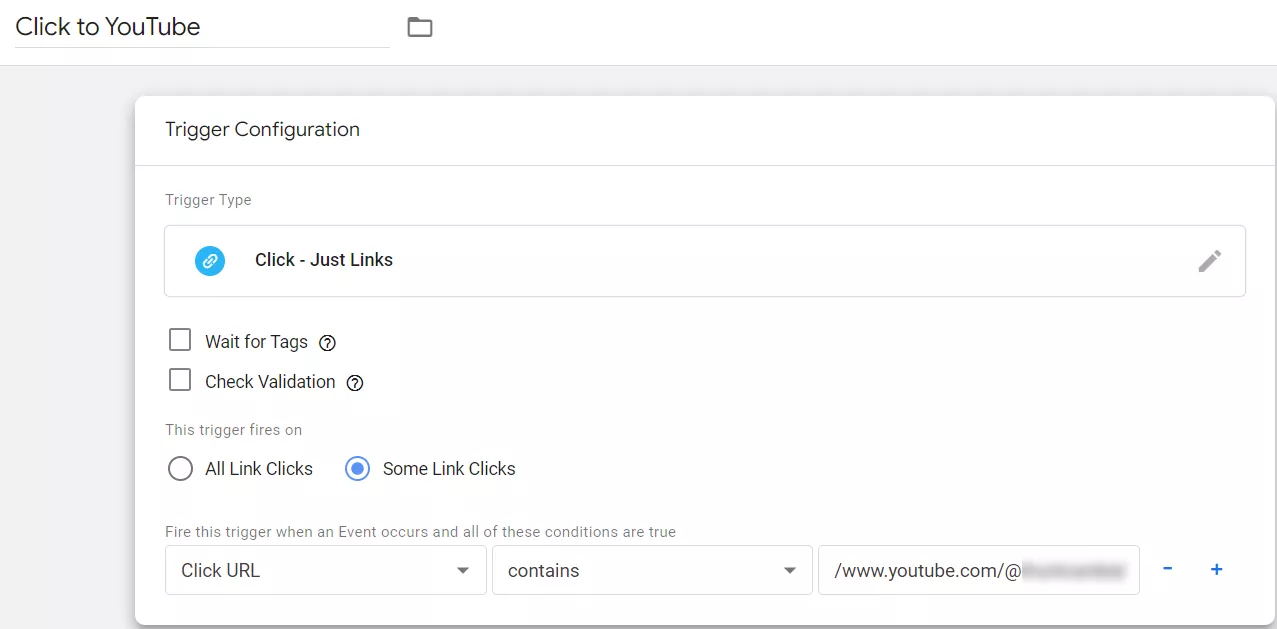This screenshot has height=629, width=1277.
Task: Click the blue link trigger type icon
Action: [x=210, y=261]
